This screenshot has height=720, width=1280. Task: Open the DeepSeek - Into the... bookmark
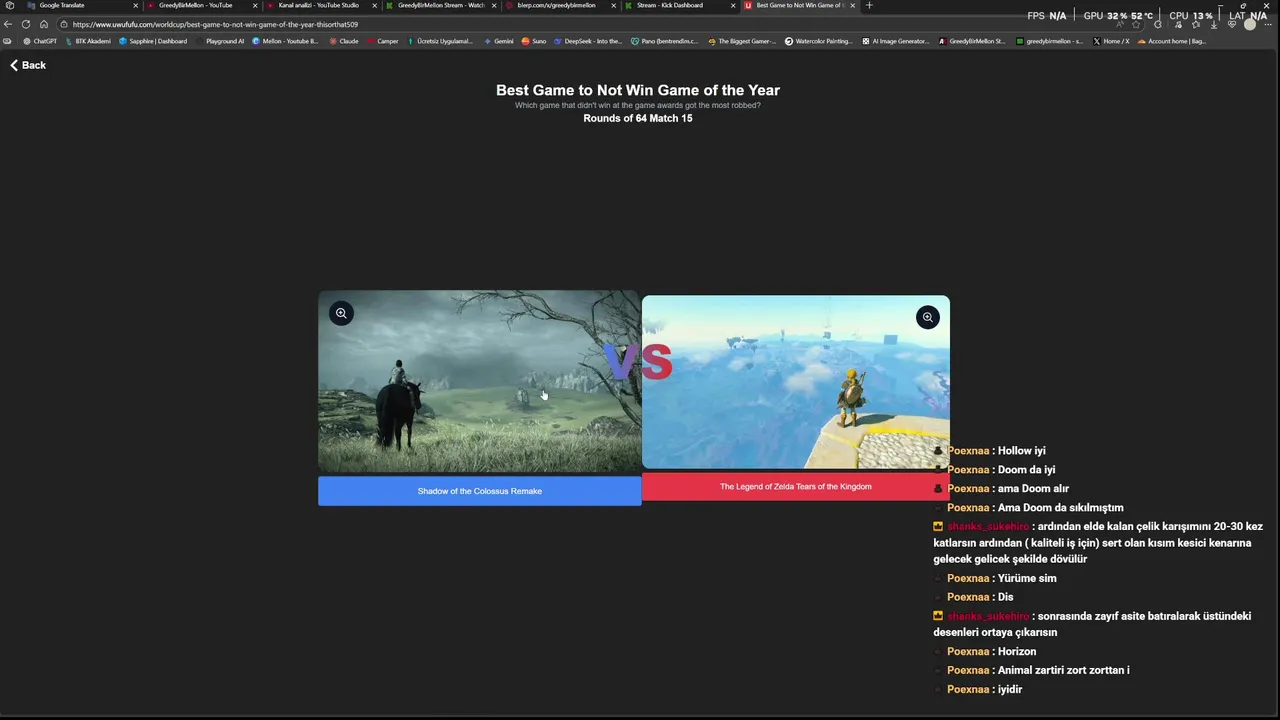pyautogui.click(x=588, y=41)
